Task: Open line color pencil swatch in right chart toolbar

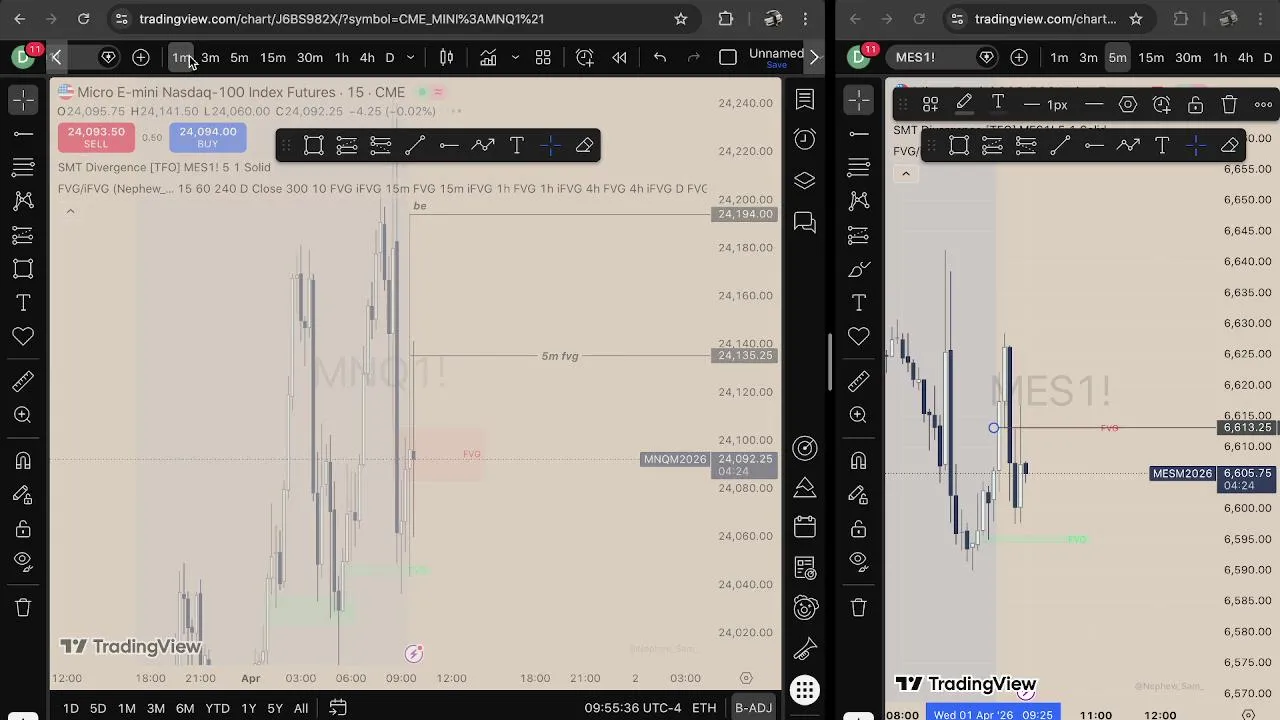Action: [964, 103]
